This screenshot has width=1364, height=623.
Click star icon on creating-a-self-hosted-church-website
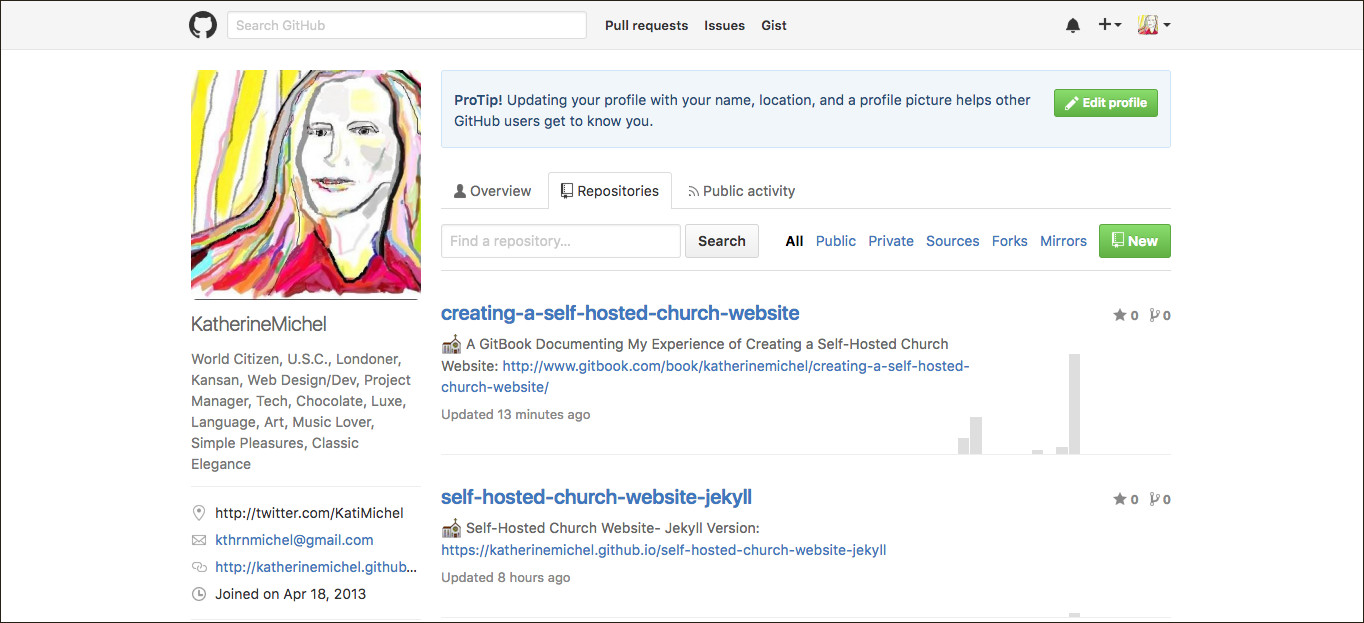click(1120, 315)
